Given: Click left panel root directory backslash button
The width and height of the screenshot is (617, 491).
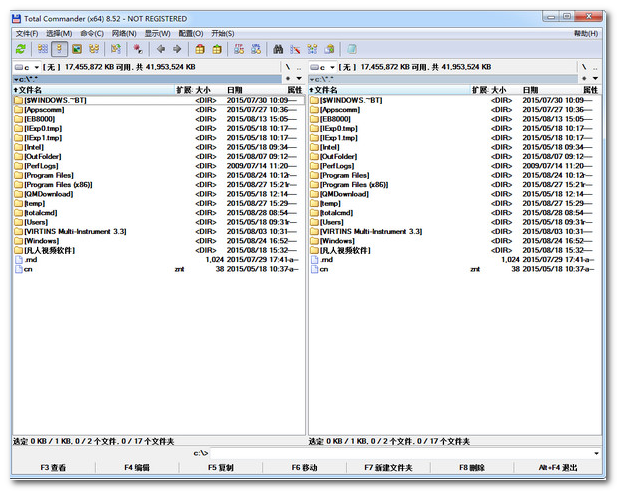Looking at the screenshot, I should point(288,67).
